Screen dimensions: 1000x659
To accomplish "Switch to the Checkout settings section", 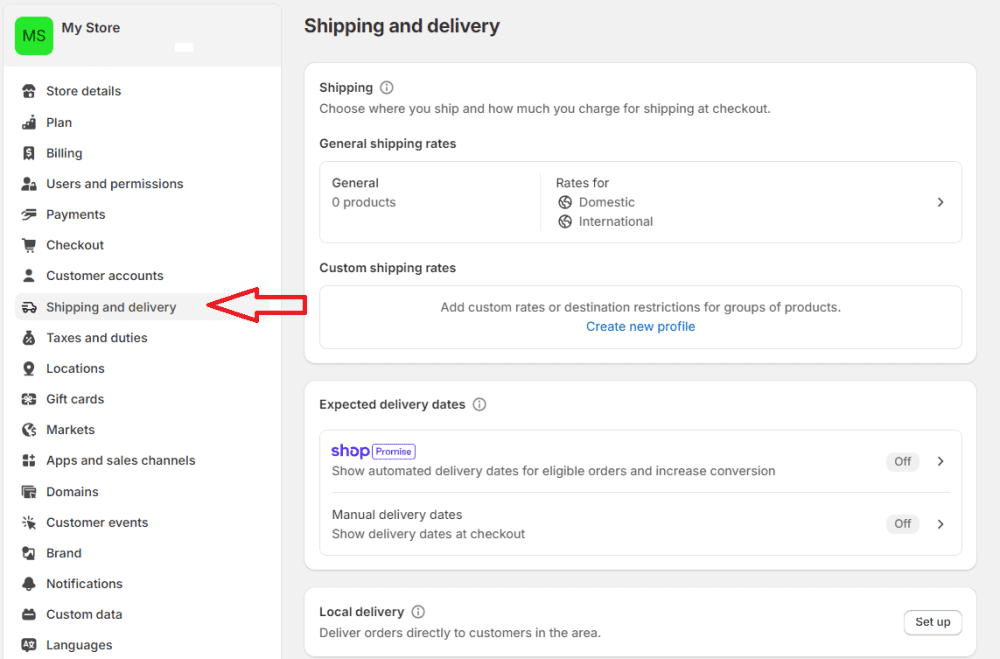I will point(75,244).
